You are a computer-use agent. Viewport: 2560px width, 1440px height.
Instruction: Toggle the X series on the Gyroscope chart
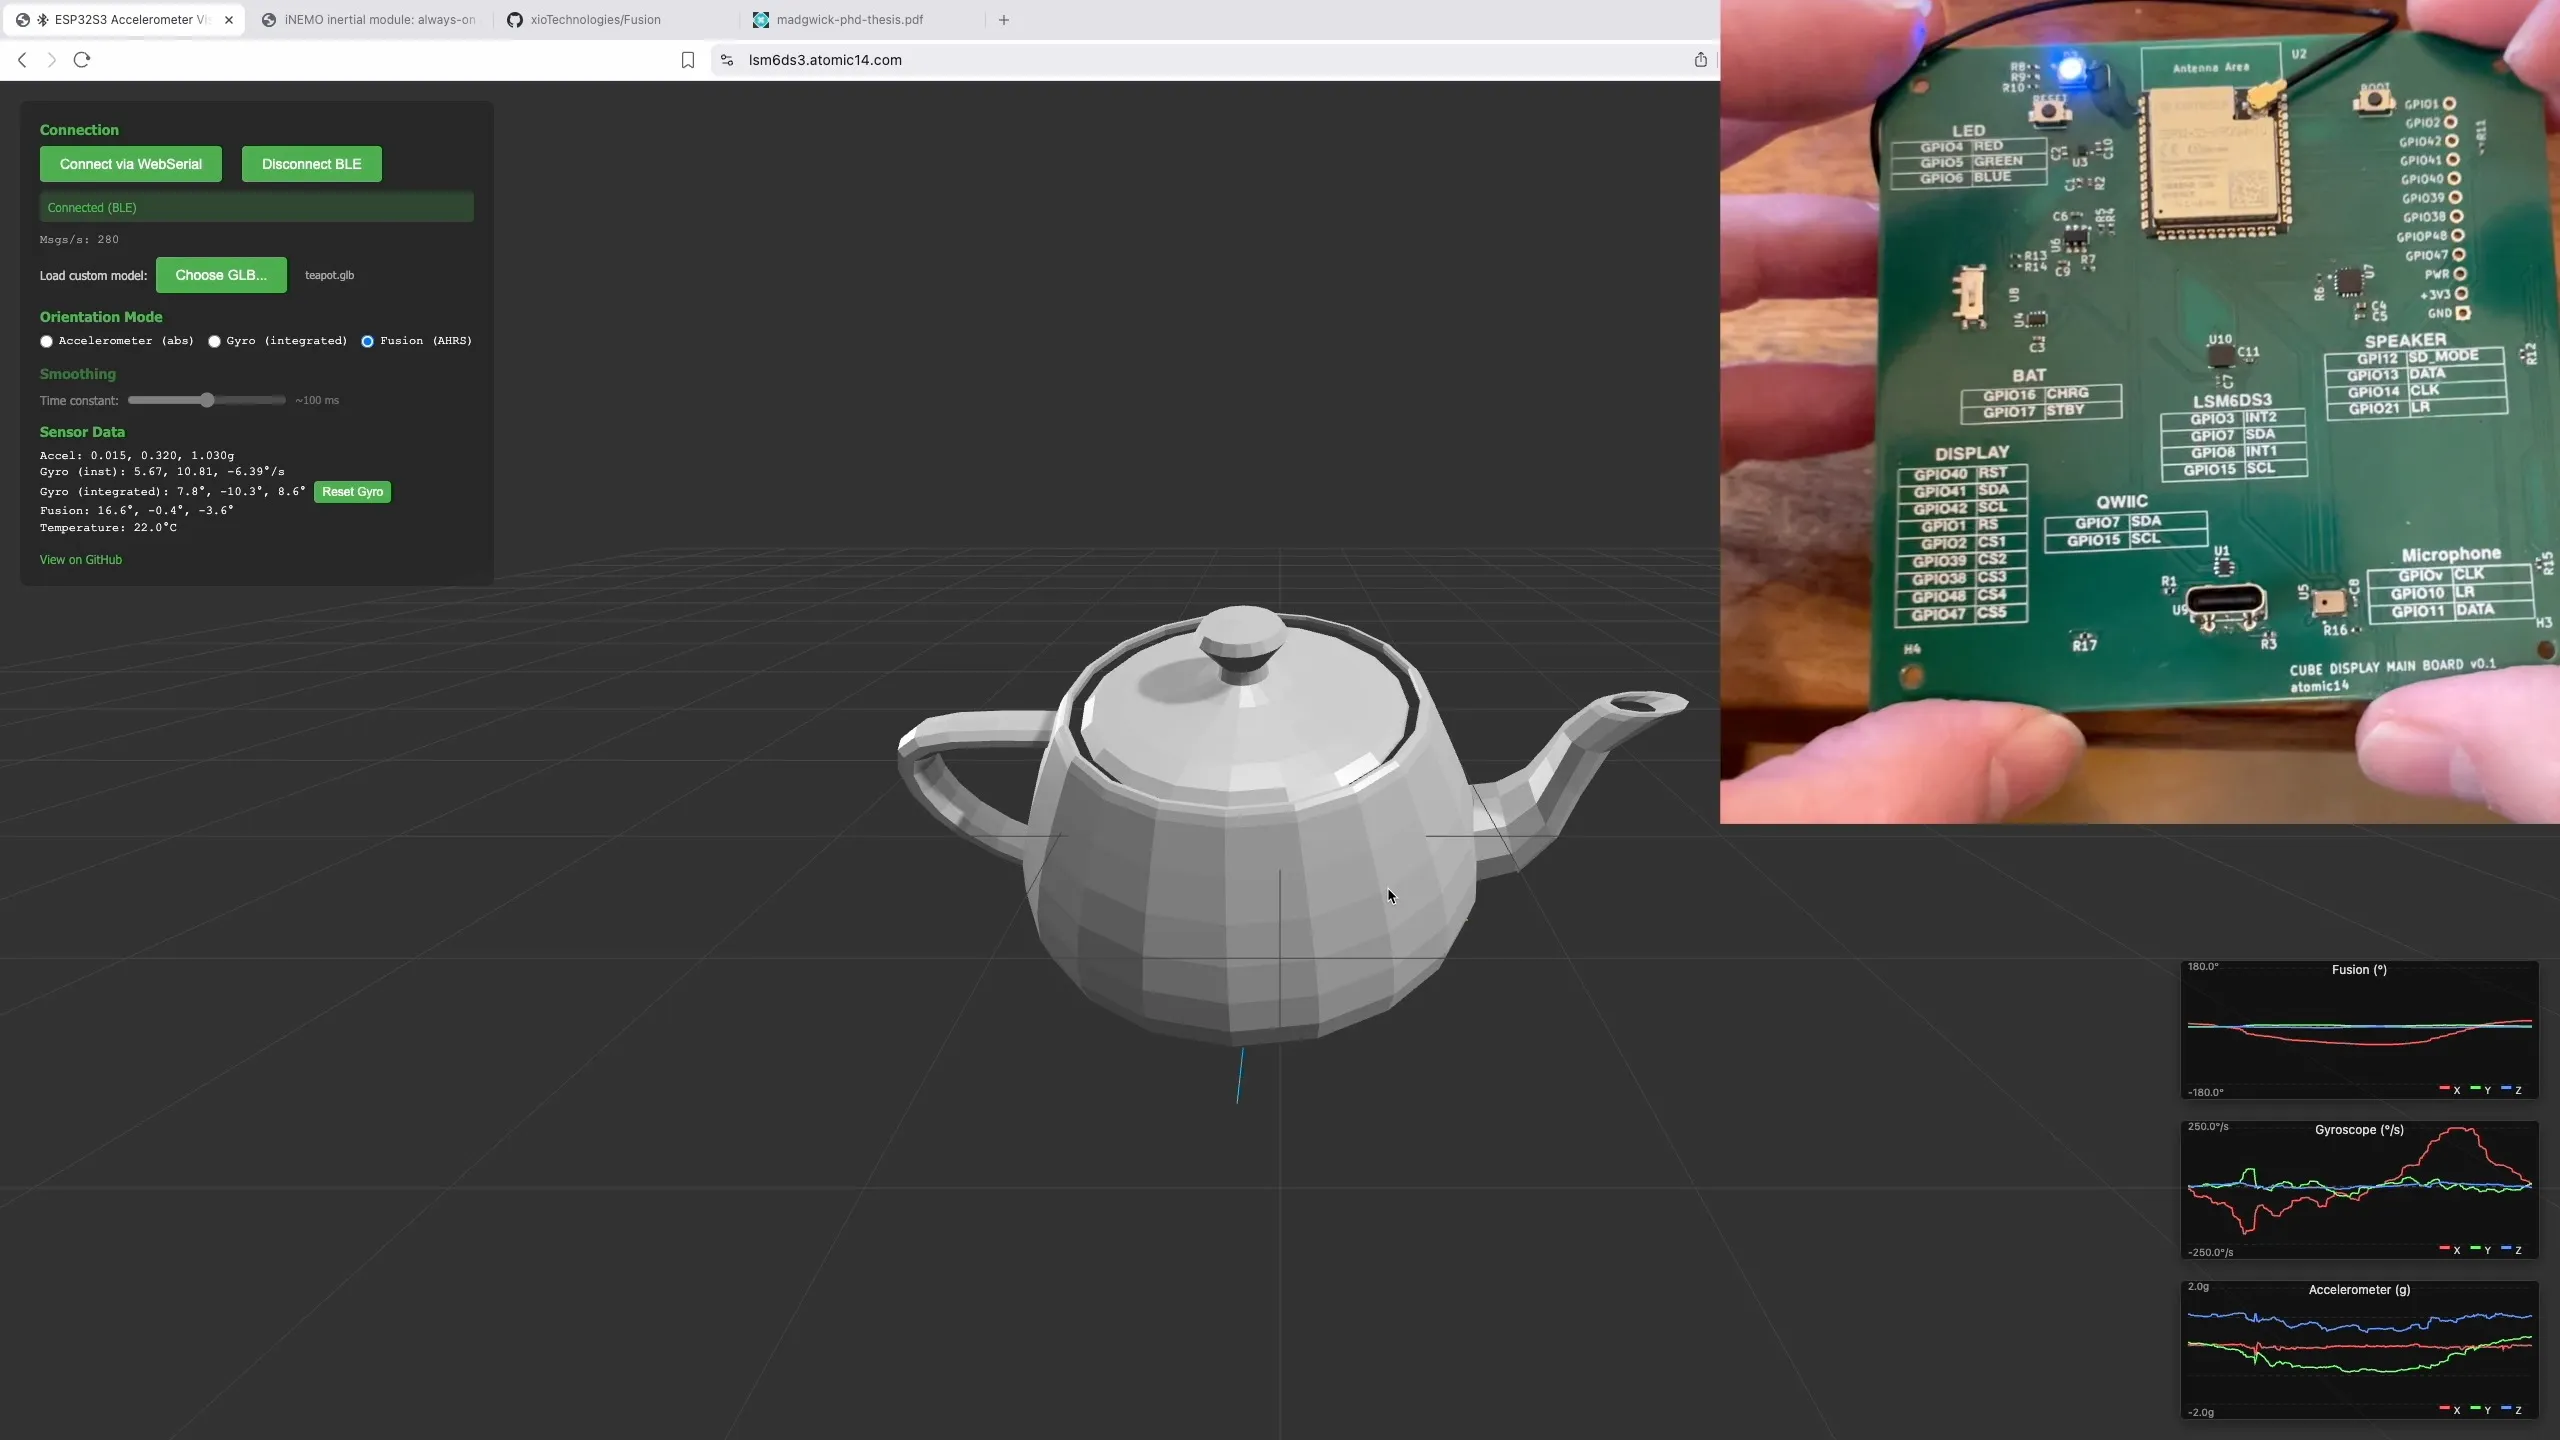click(x=2447, y=1250)
